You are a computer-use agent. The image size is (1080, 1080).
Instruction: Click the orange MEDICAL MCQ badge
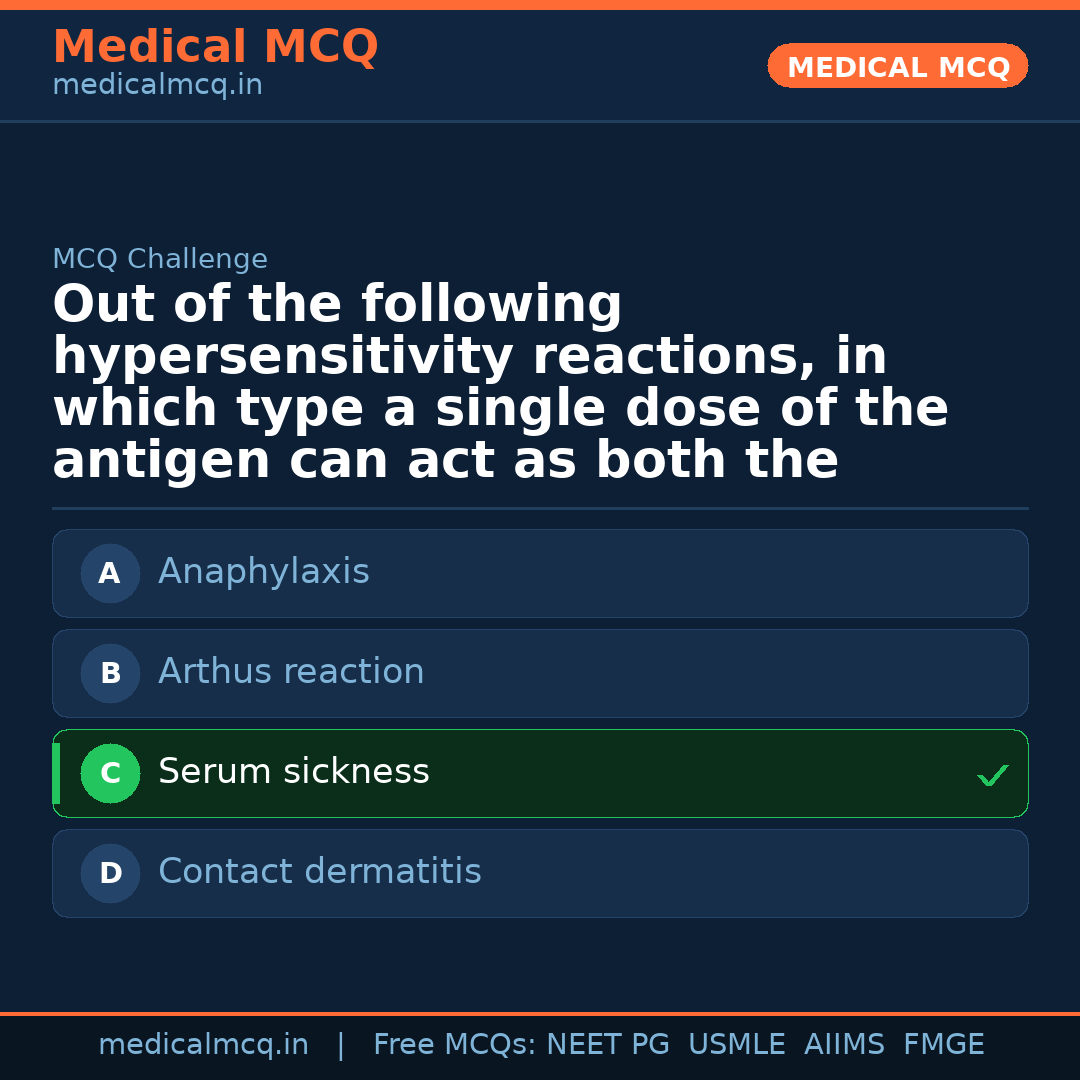897,66
